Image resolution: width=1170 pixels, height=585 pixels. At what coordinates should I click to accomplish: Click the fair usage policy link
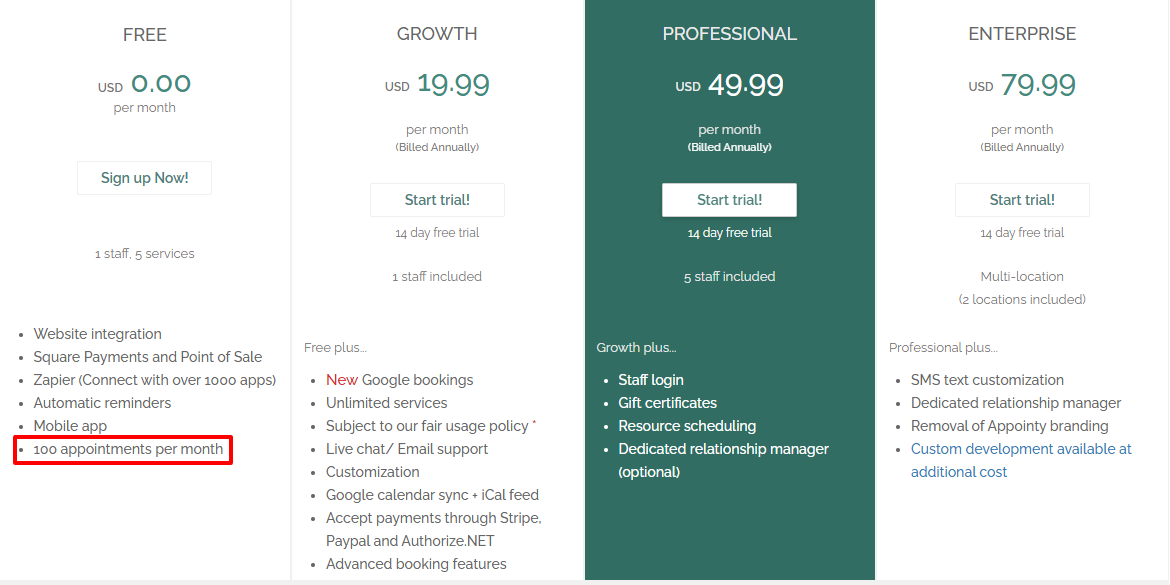(432, 425)
